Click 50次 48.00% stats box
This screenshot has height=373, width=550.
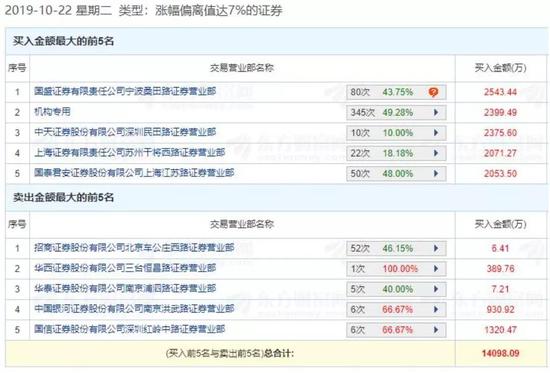pyautogui.click(x=396, y=174)
